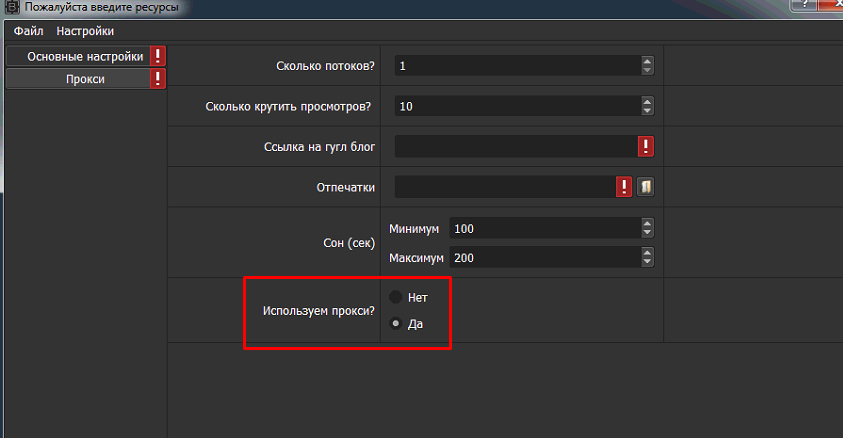Viewport: 843px width, 438px height.
Task: Click the red warning icon on Прокси tab
Action: pos(158,79)
